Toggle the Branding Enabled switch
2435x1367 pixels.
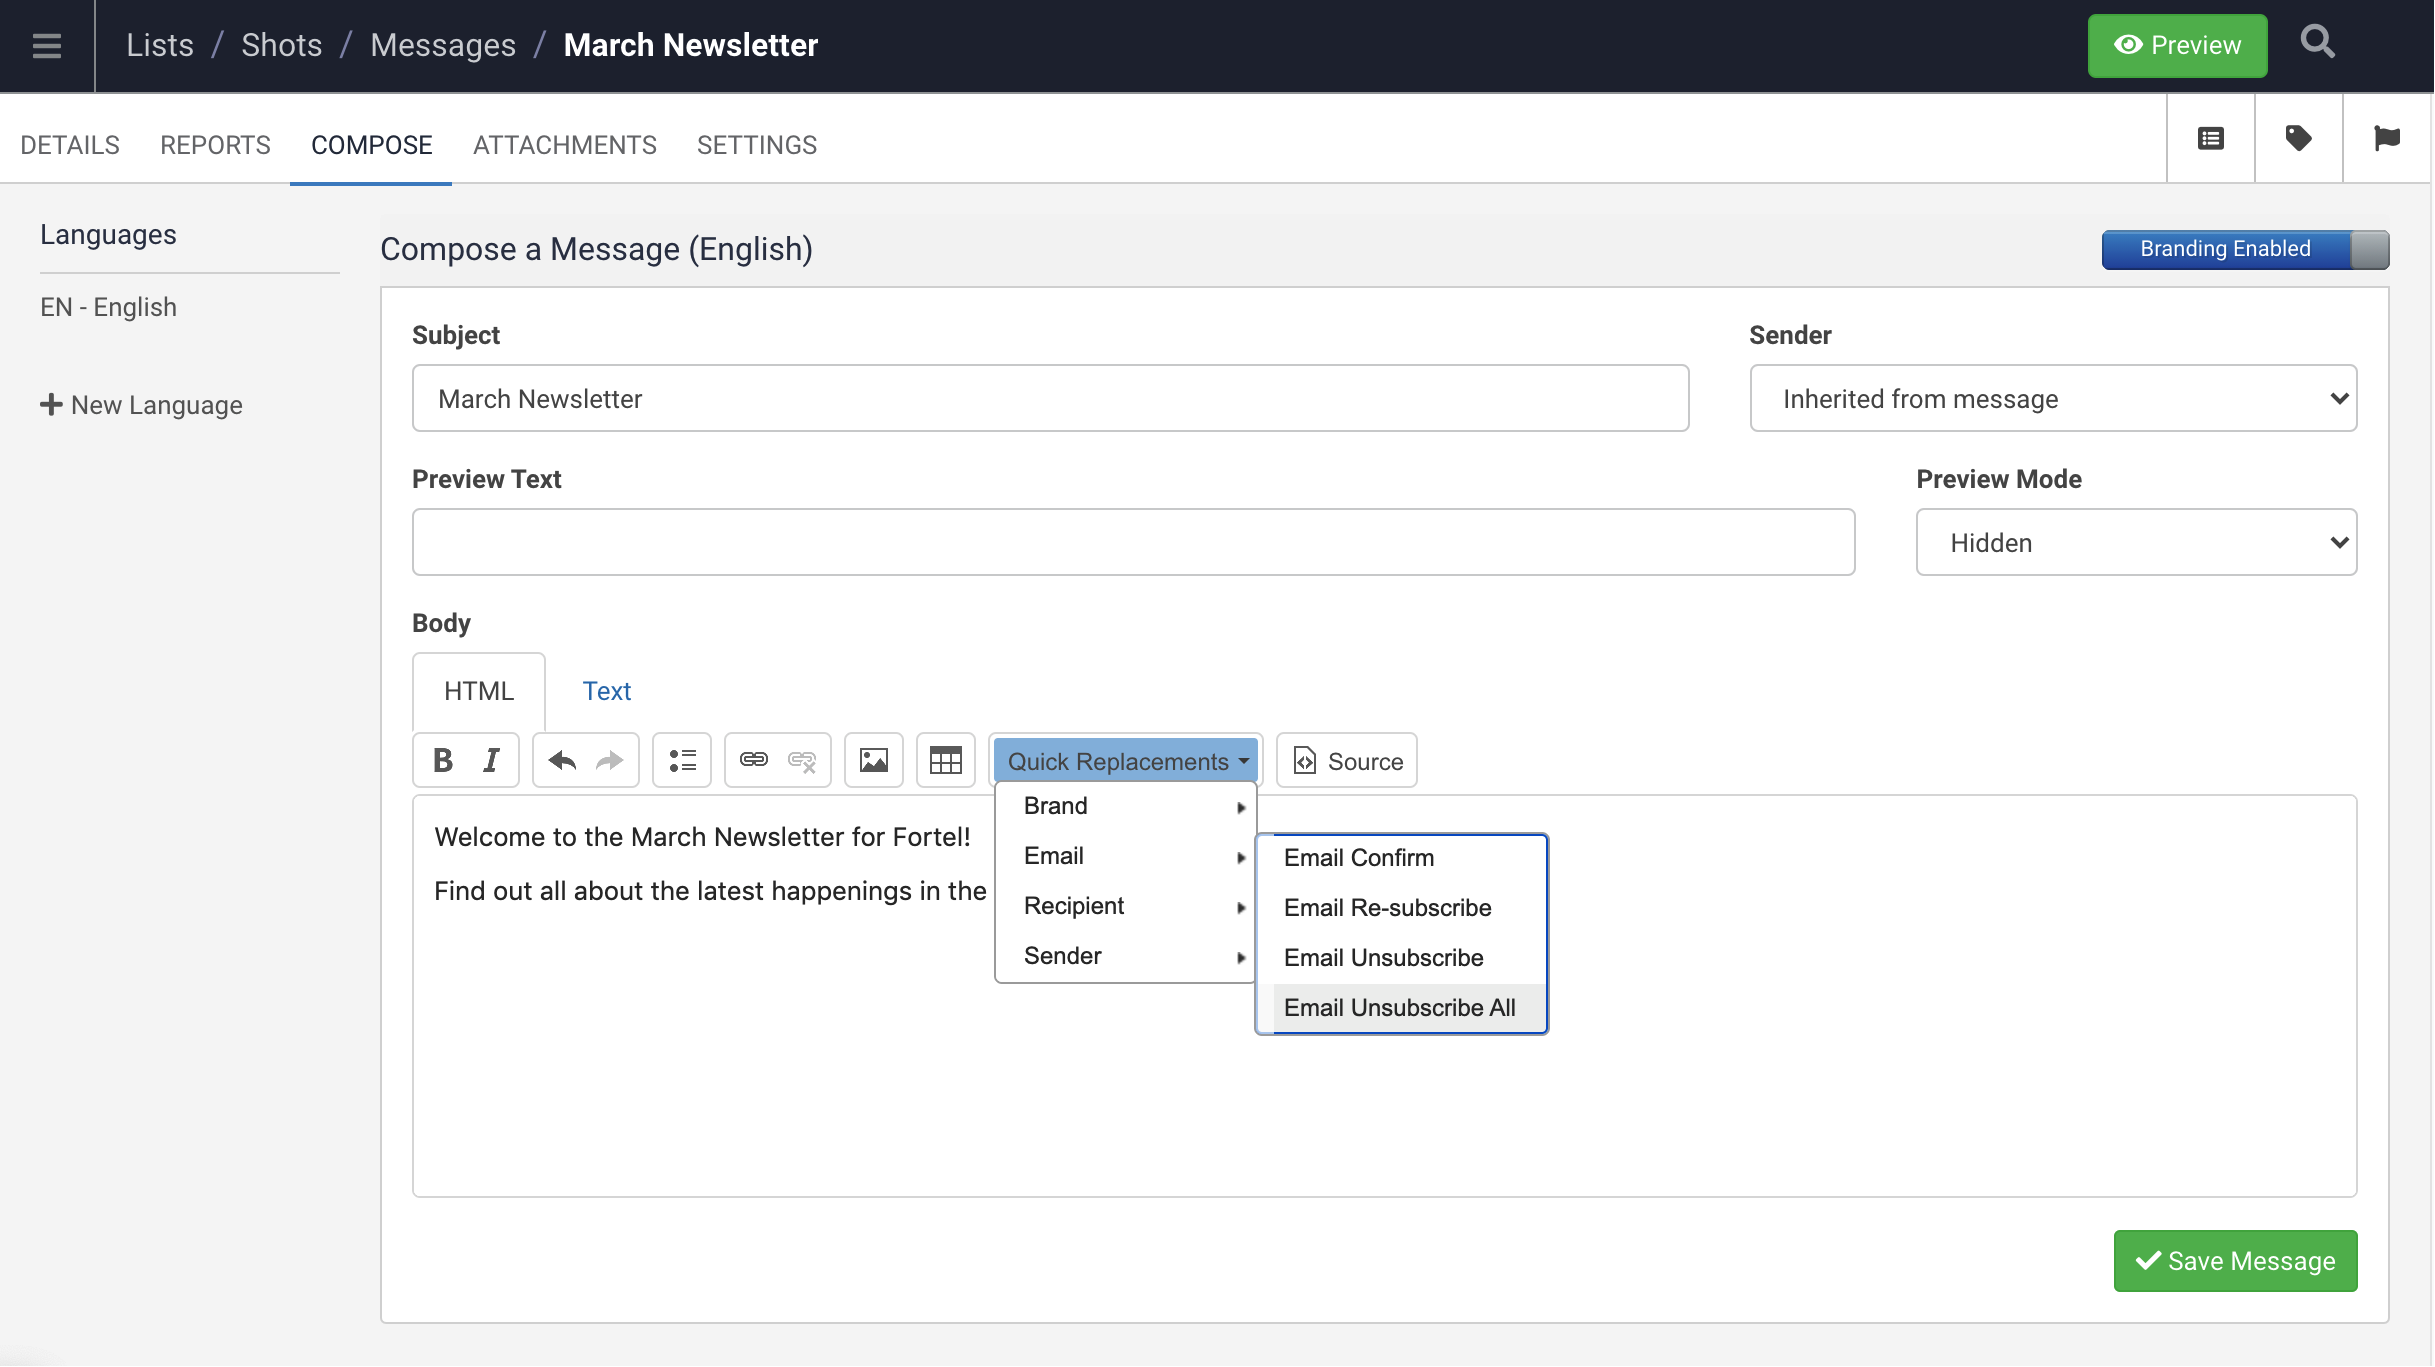pyautogui.click(x=2245, y=249)
